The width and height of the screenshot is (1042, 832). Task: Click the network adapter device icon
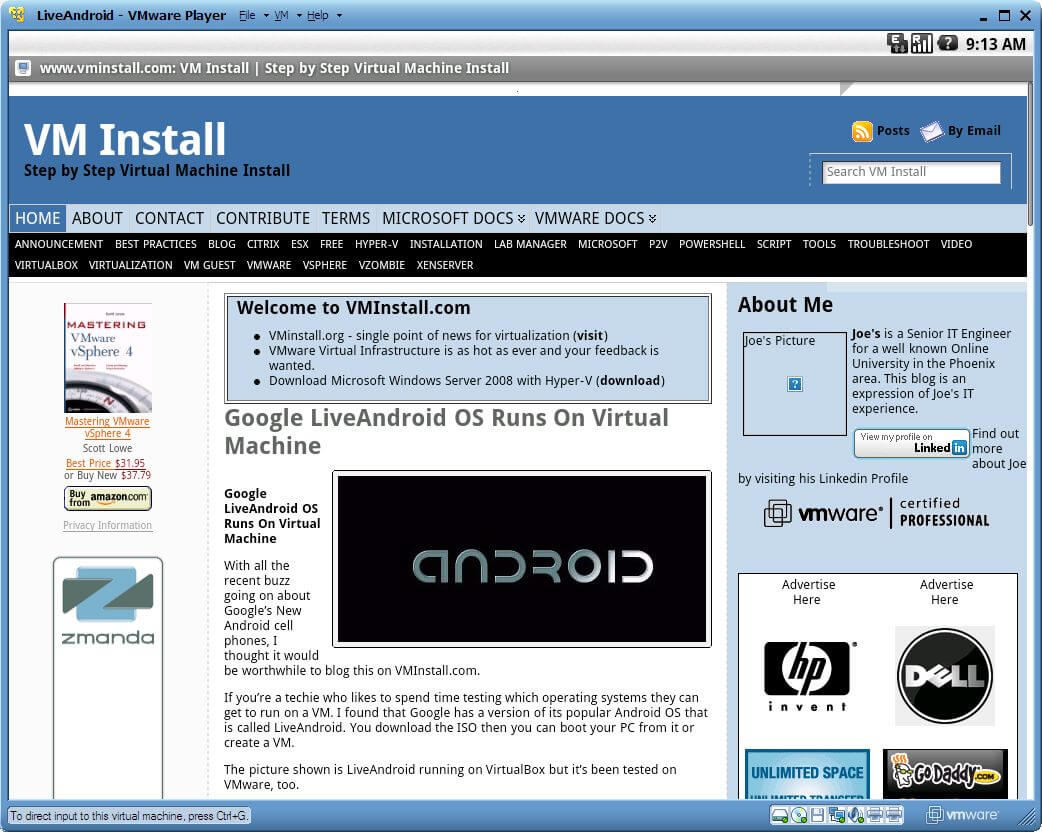pyautogui.click(x=837, y=815)
